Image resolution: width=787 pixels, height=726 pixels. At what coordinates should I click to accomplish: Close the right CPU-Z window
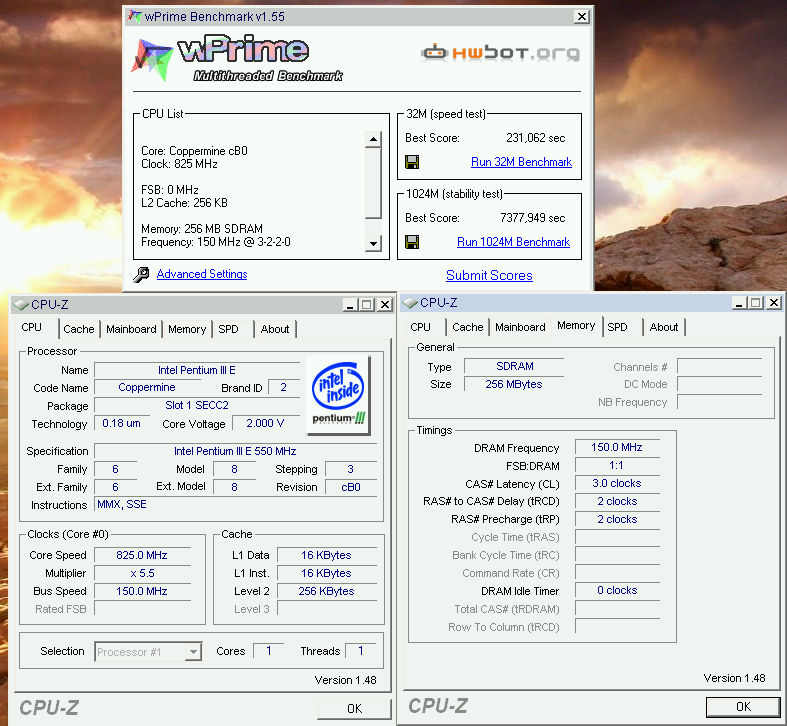click(x=774, y=303)
